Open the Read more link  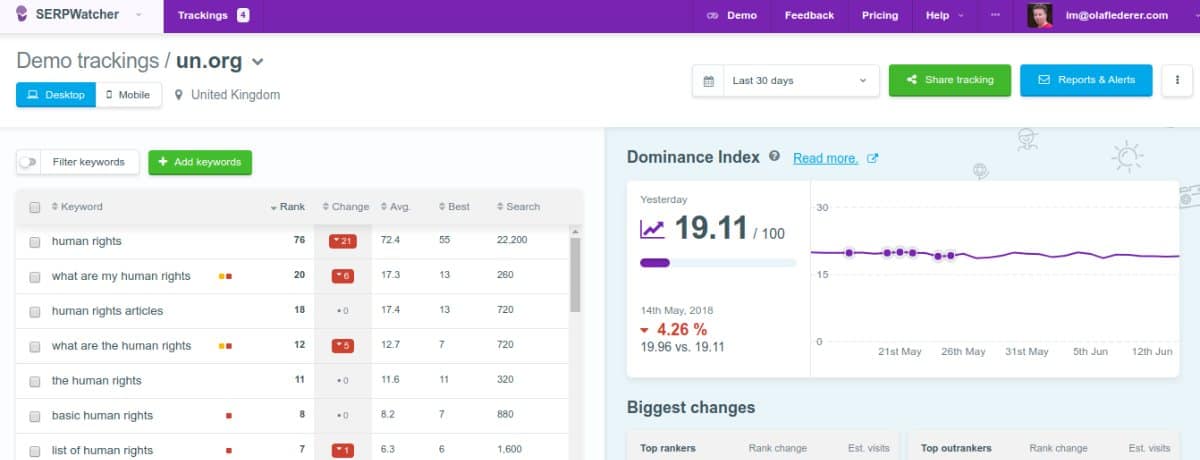point(825,158)
